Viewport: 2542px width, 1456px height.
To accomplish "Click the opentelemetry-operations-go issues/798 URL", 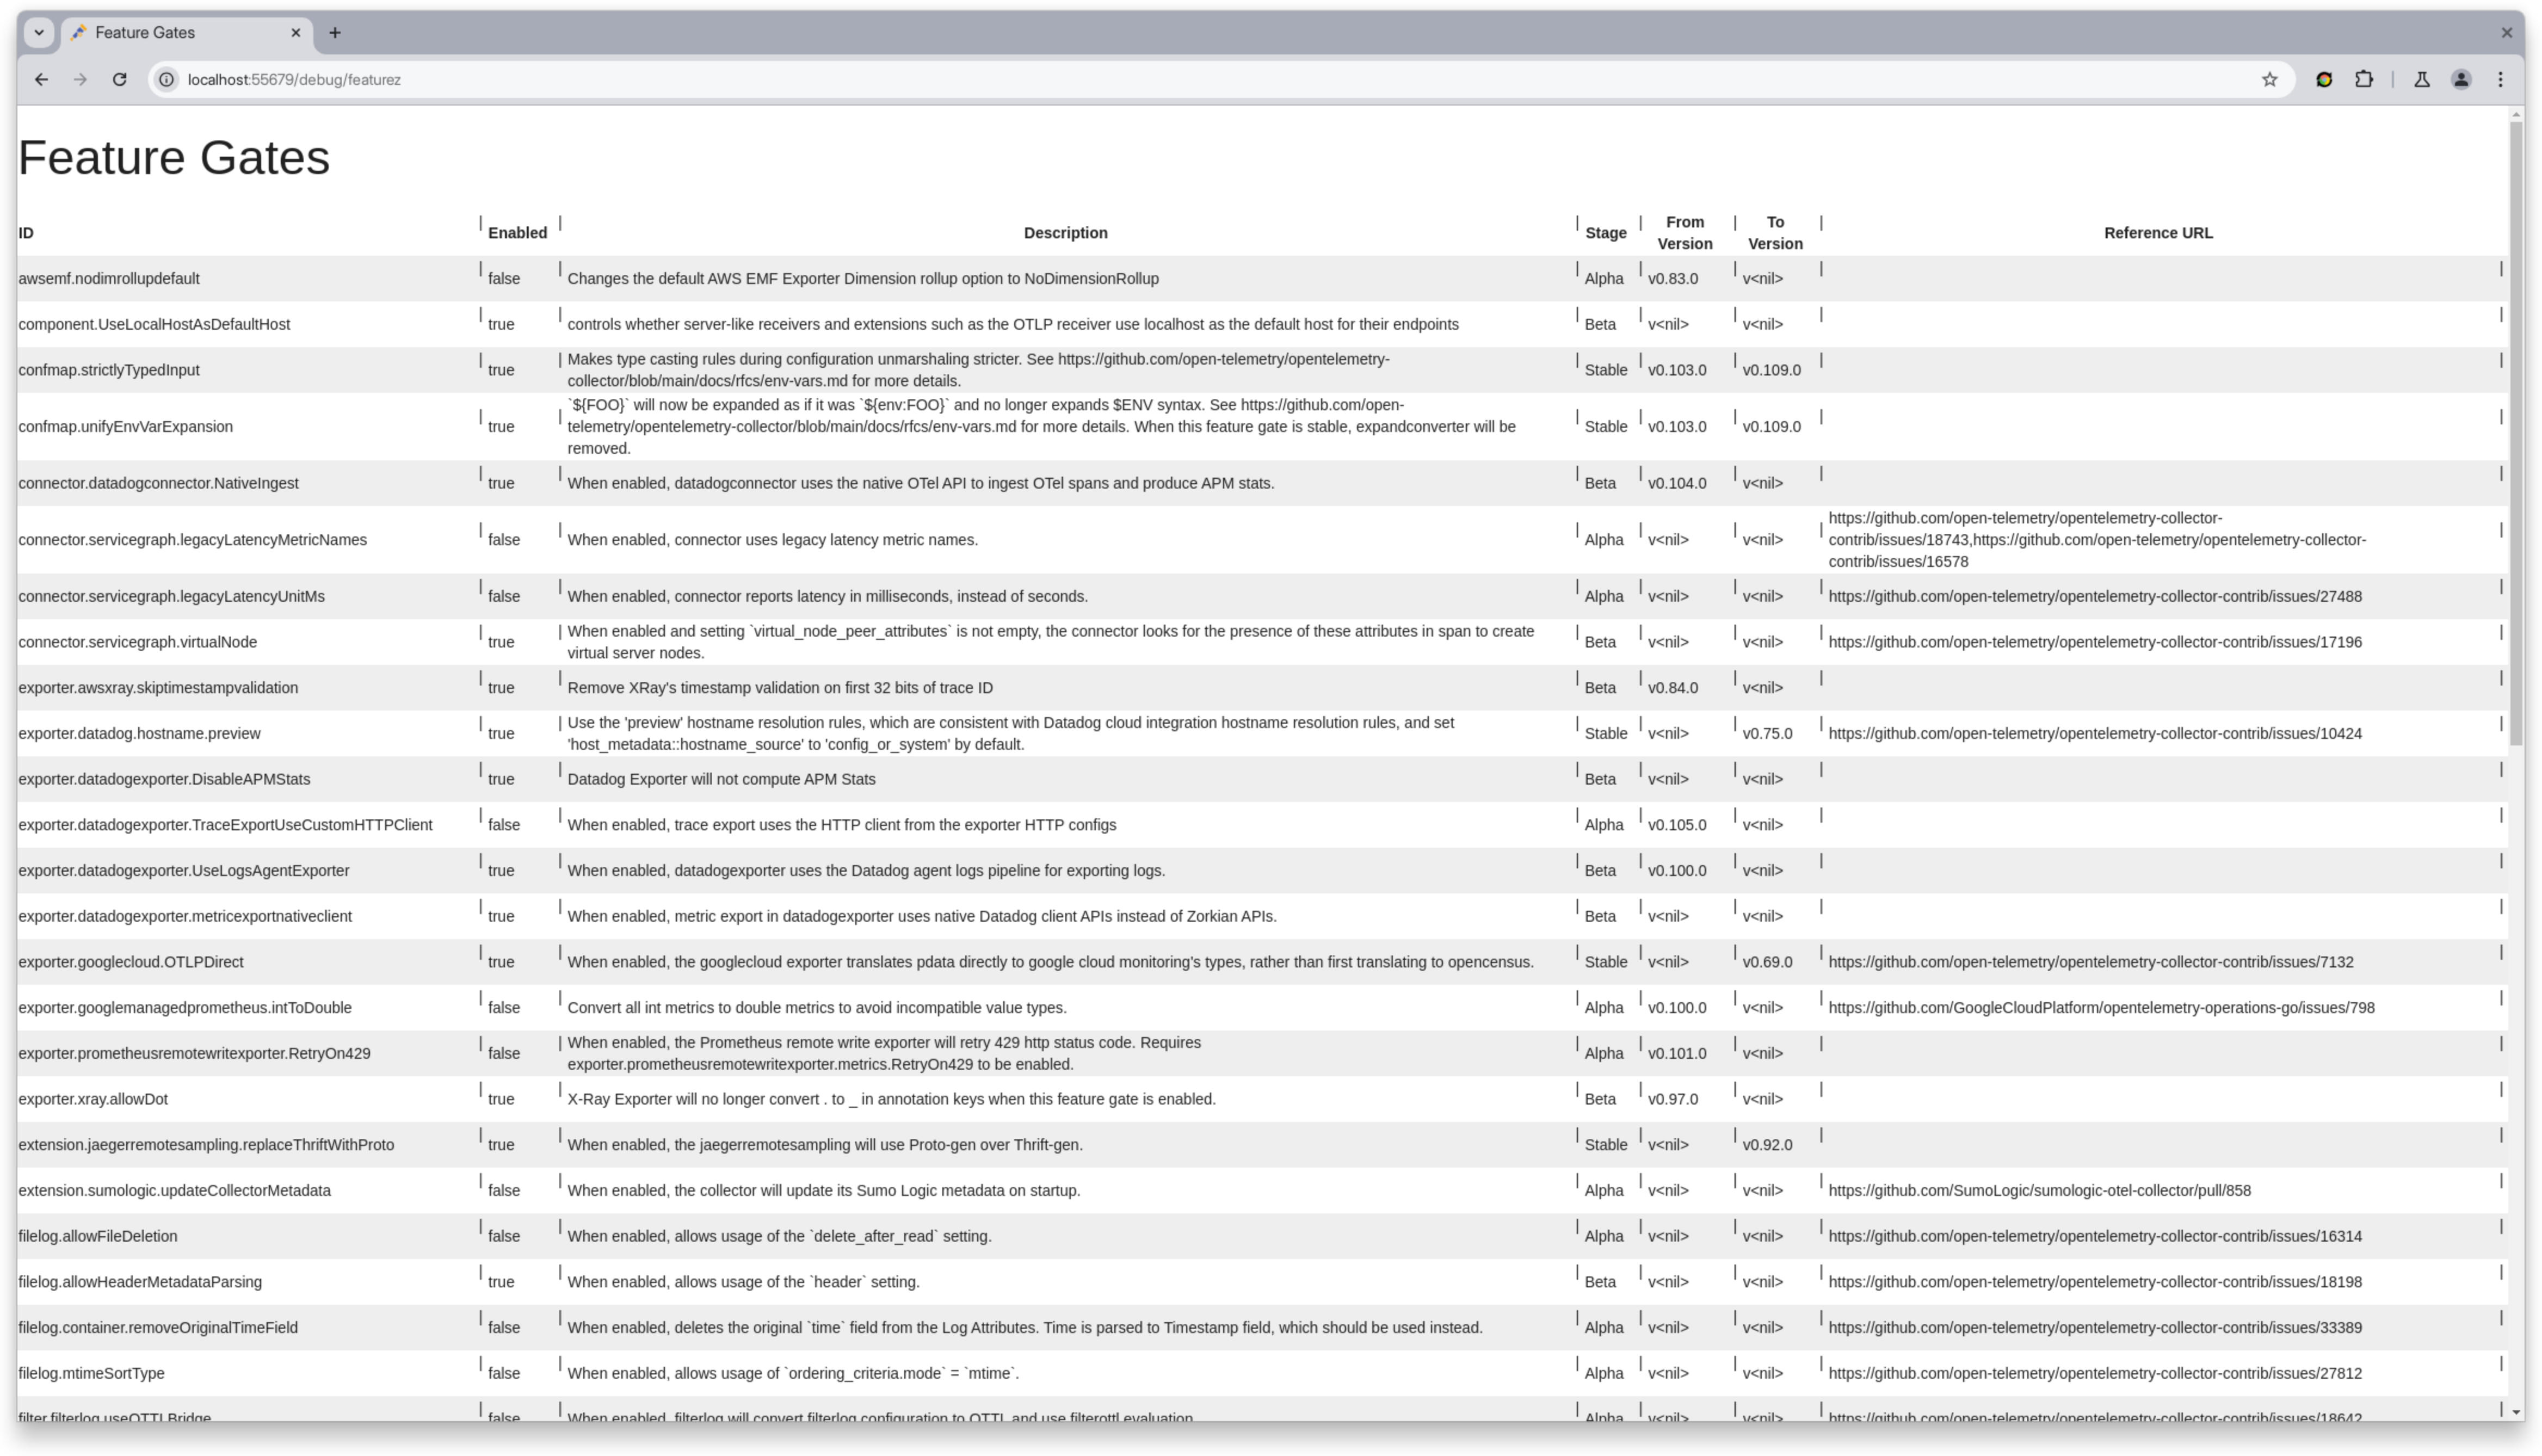I will click(x=2101, y=1008).
